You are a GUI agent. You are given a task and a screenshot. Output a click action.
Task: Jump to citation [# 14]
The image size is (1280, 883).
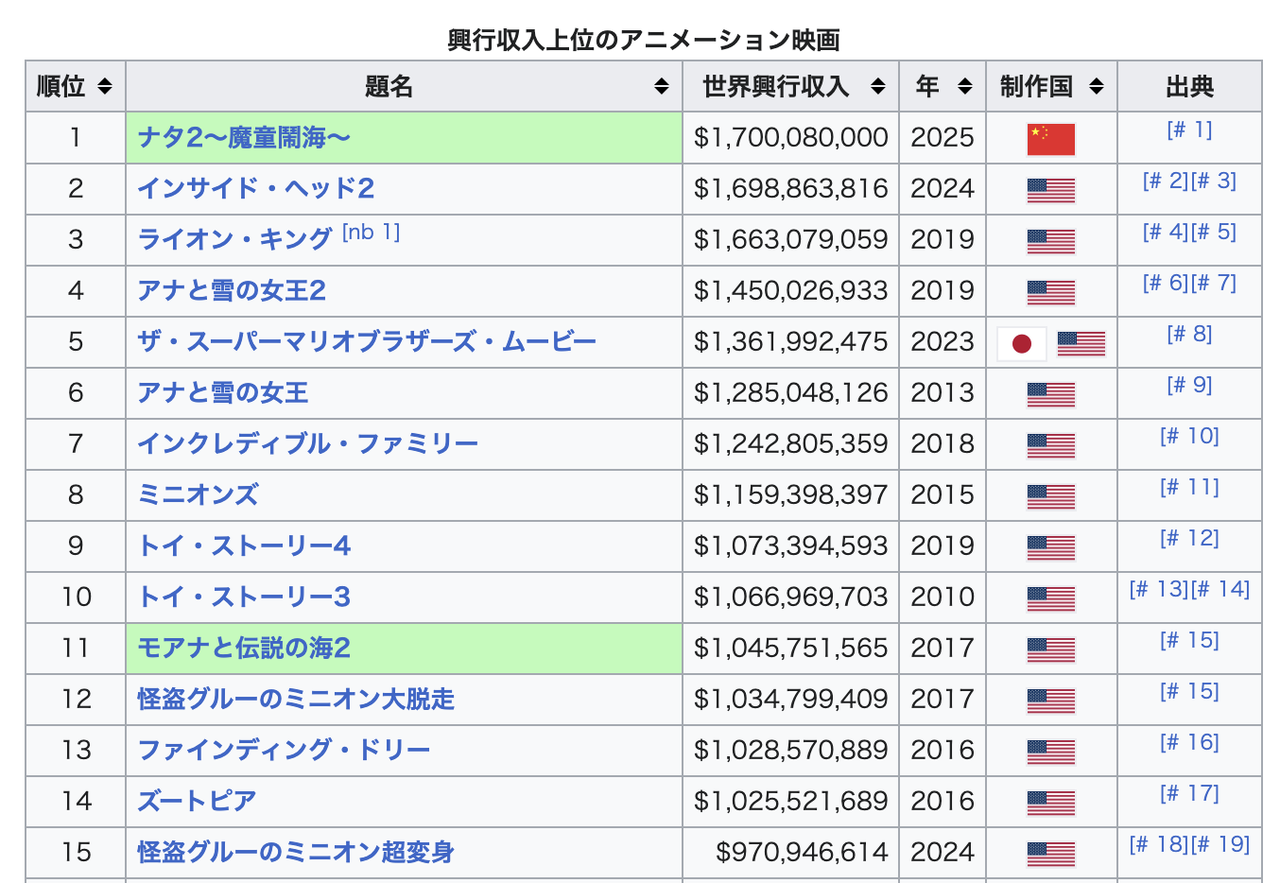[1221, 589]
